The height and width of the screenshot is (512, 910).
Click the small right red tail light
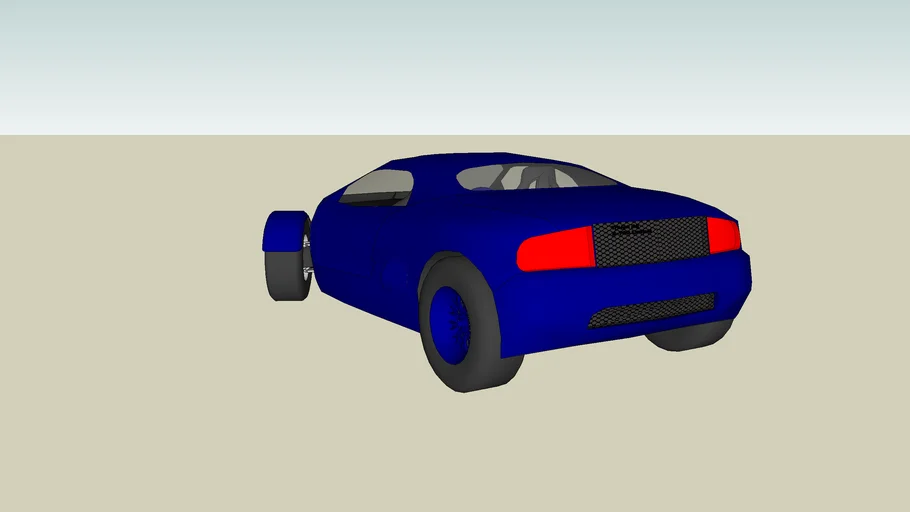tap(724, 235)
